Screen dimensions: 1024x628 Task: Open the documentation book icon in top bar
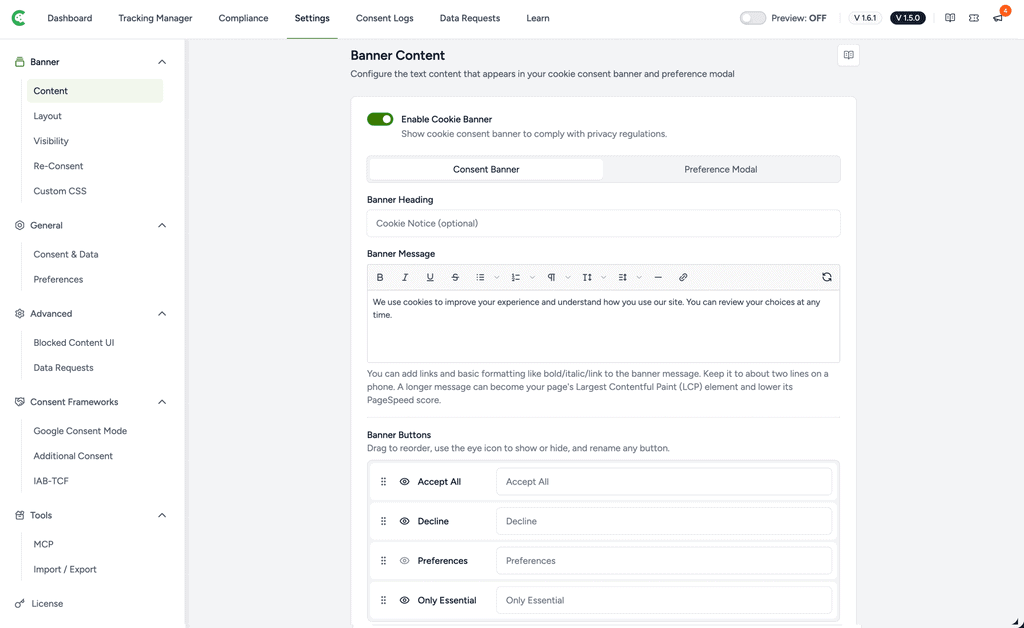[x=950, y=18]
